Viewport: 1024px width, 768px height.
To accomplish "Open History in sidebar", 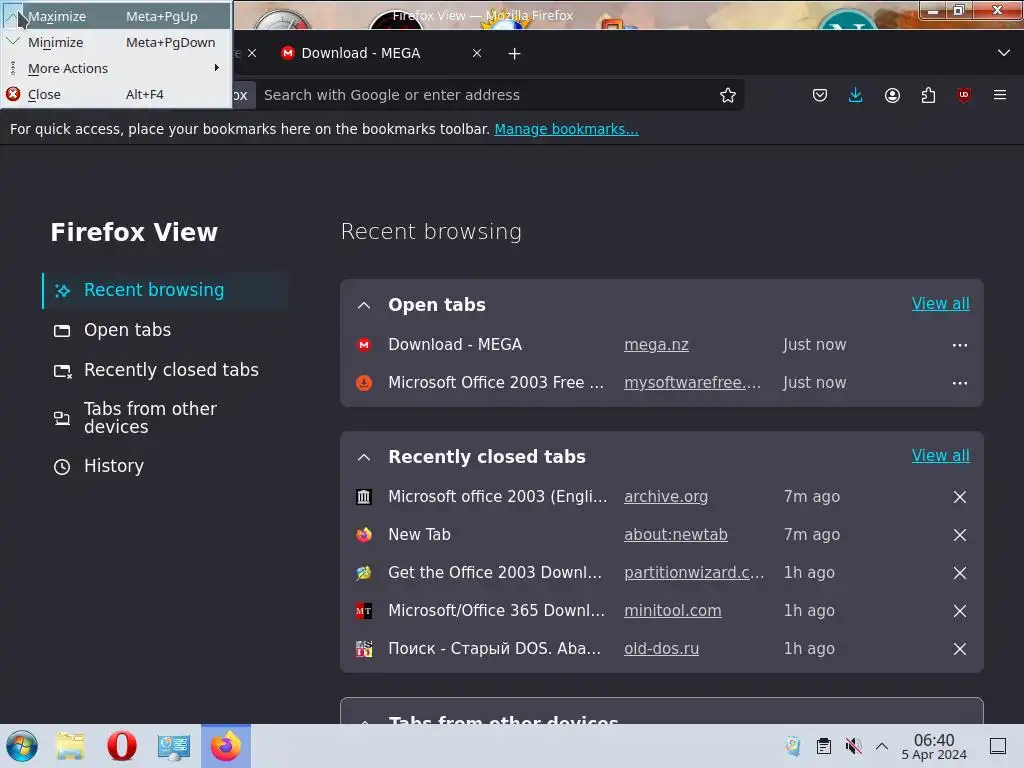I will (165, 466).
